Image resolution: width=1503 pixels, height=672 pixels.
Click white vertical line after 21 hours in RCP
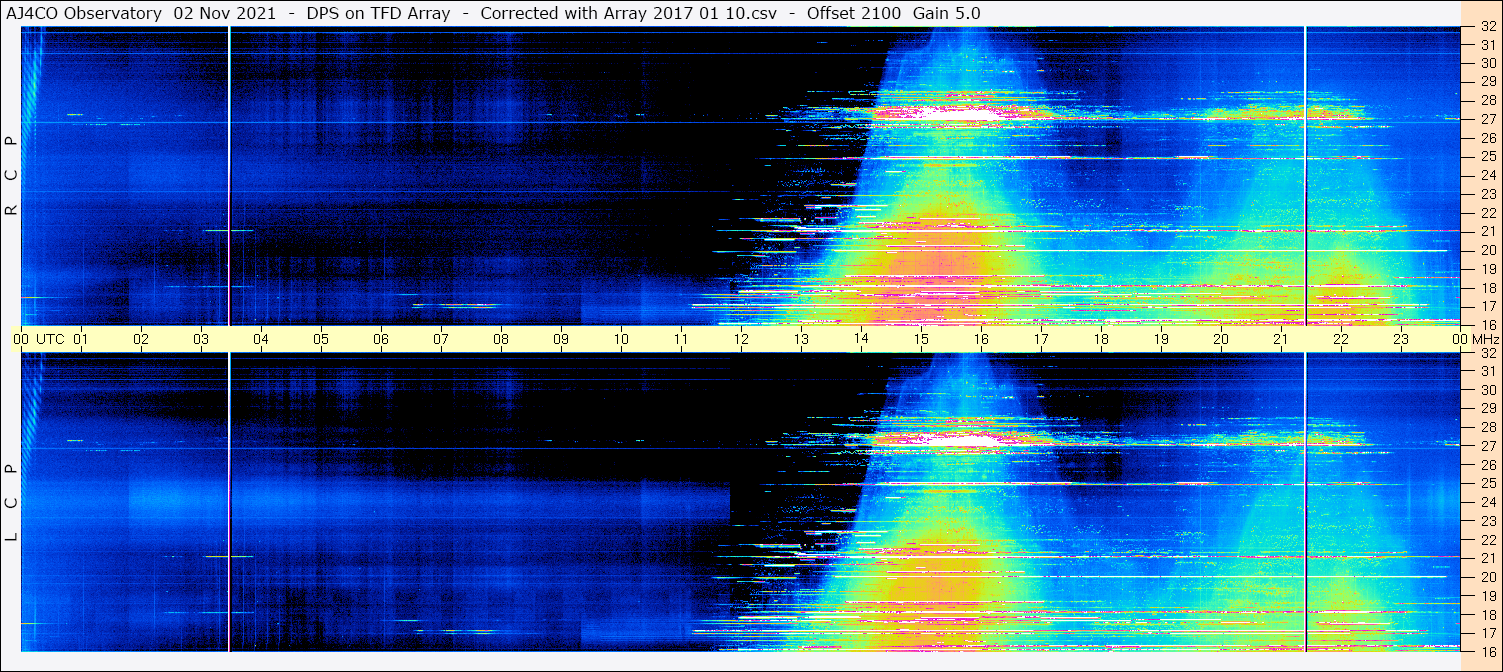pyautogui.click(x=1306, y=175)
